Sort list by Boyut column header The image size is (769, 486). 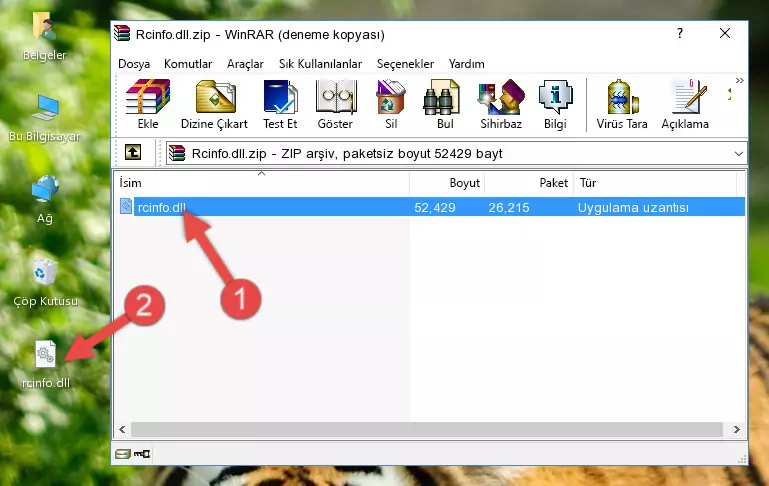(x=447, y=183)
